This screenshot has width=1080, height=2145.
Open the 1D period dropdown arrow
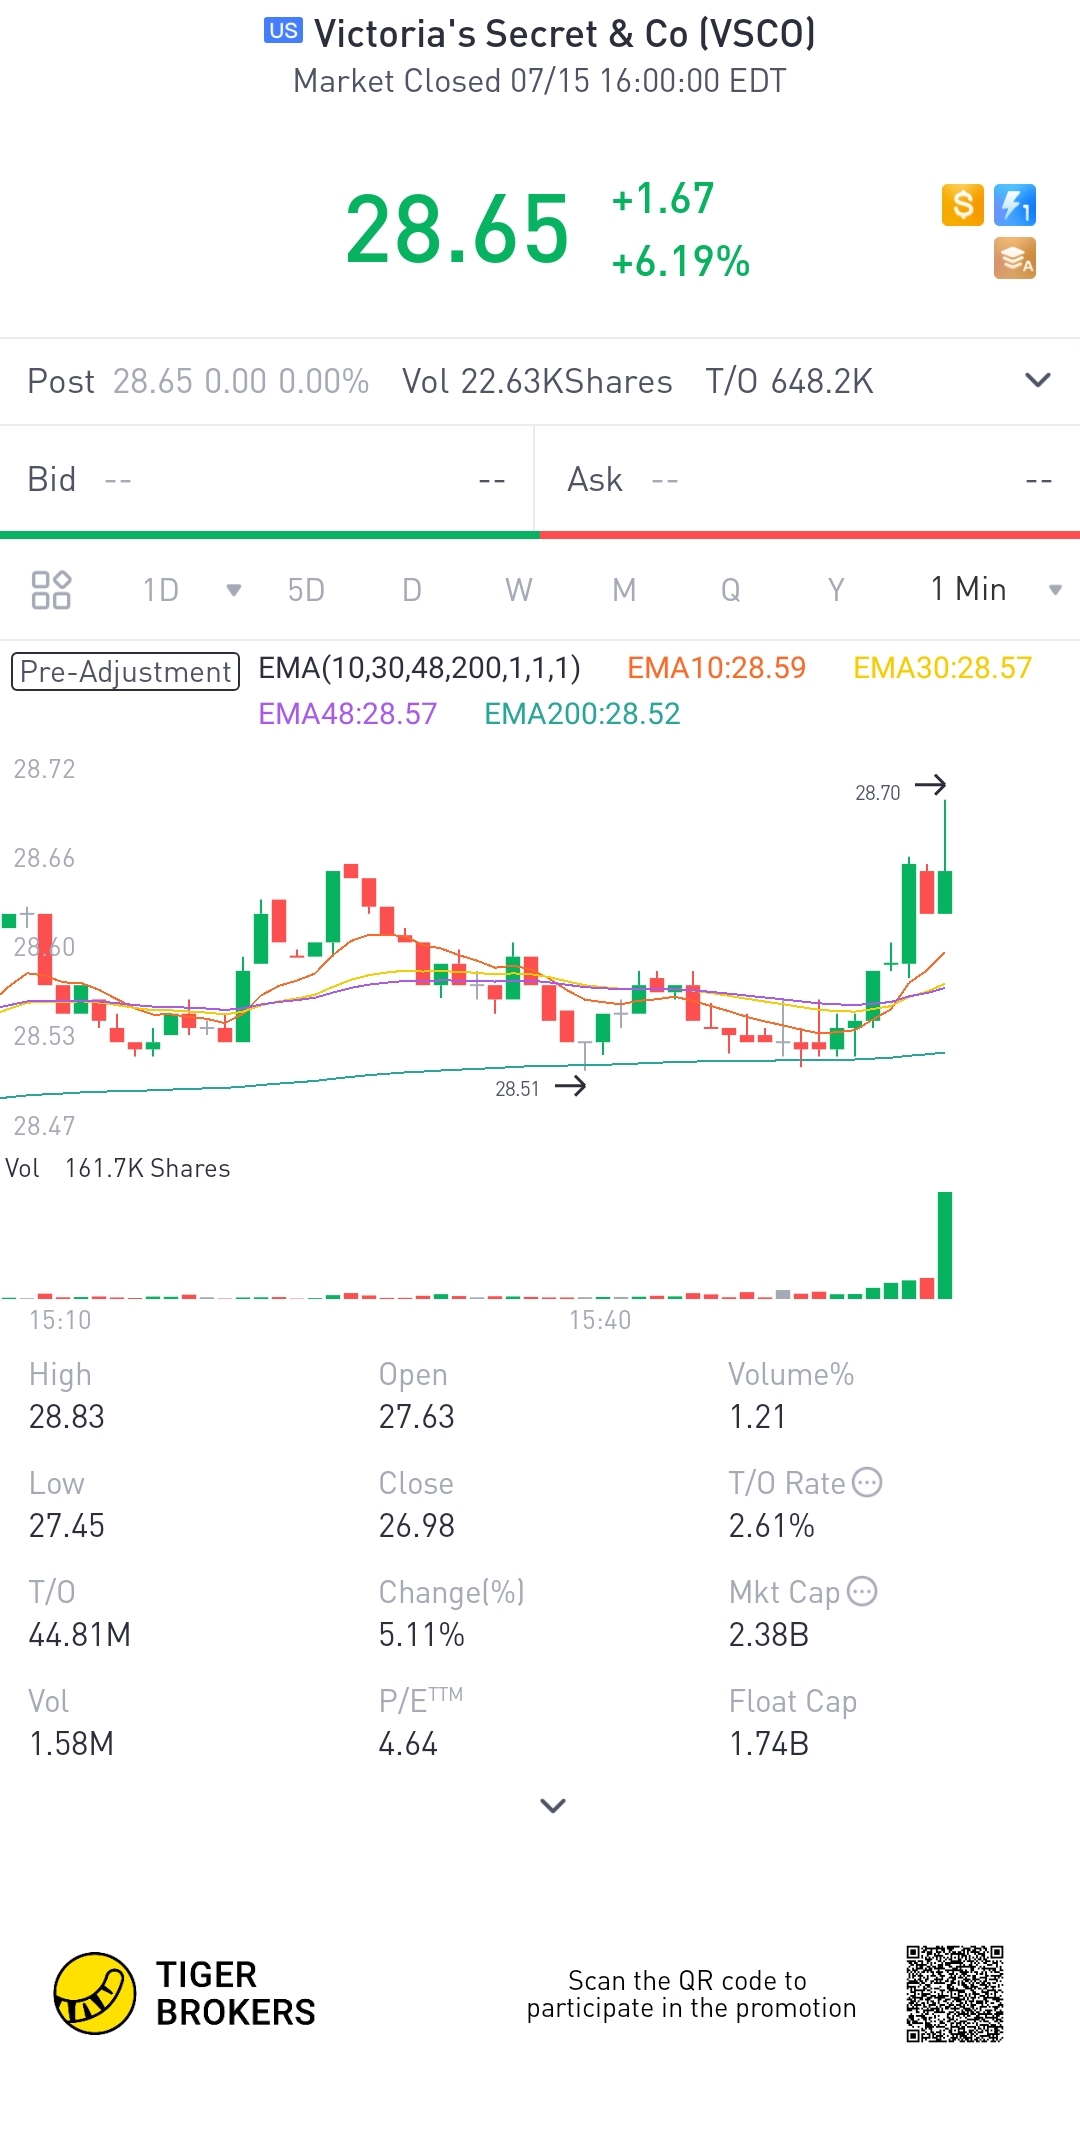(x=234, y=590)
